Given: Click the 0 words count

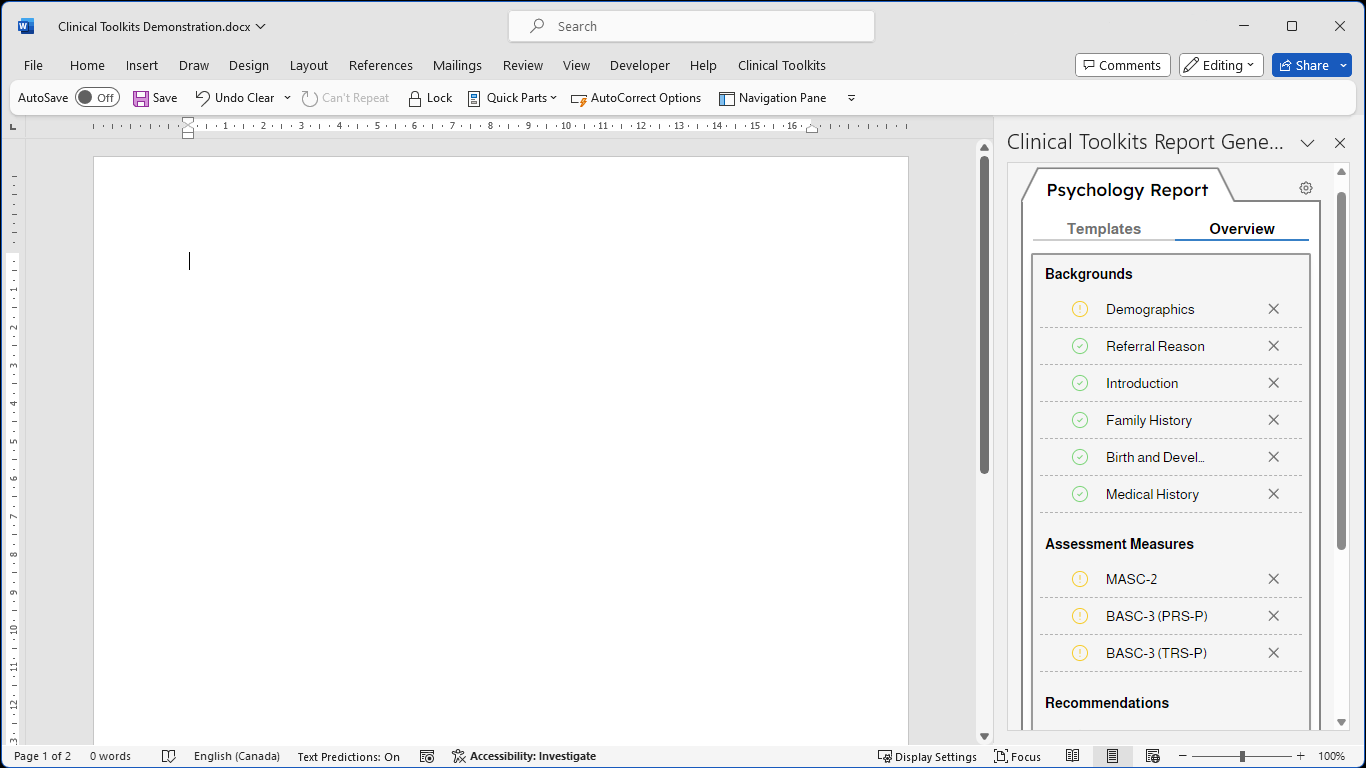Looking at the screenshot, I should tap(110, 756).
